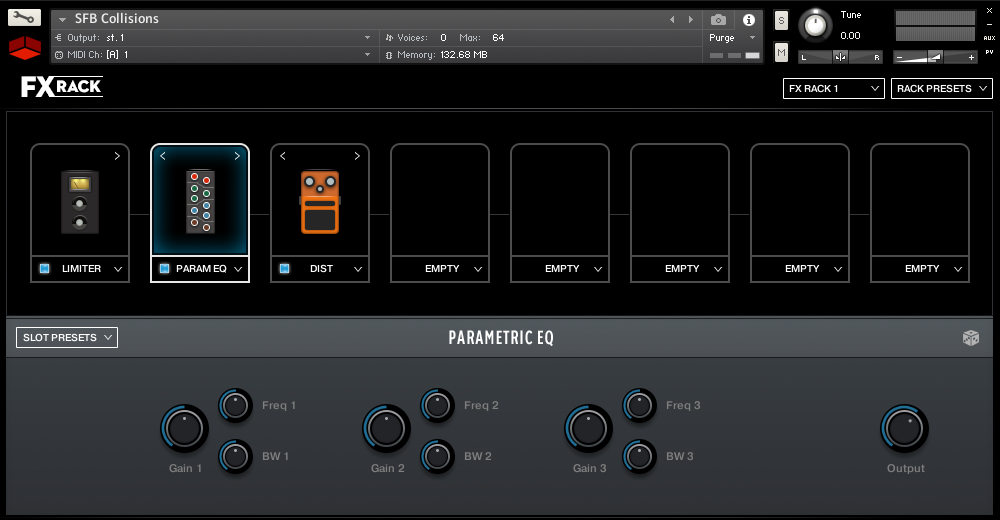The height and width of the screenshot is (520, 1000).
Task: Open the instrument info icon
Action: click(x=749, y=20)
